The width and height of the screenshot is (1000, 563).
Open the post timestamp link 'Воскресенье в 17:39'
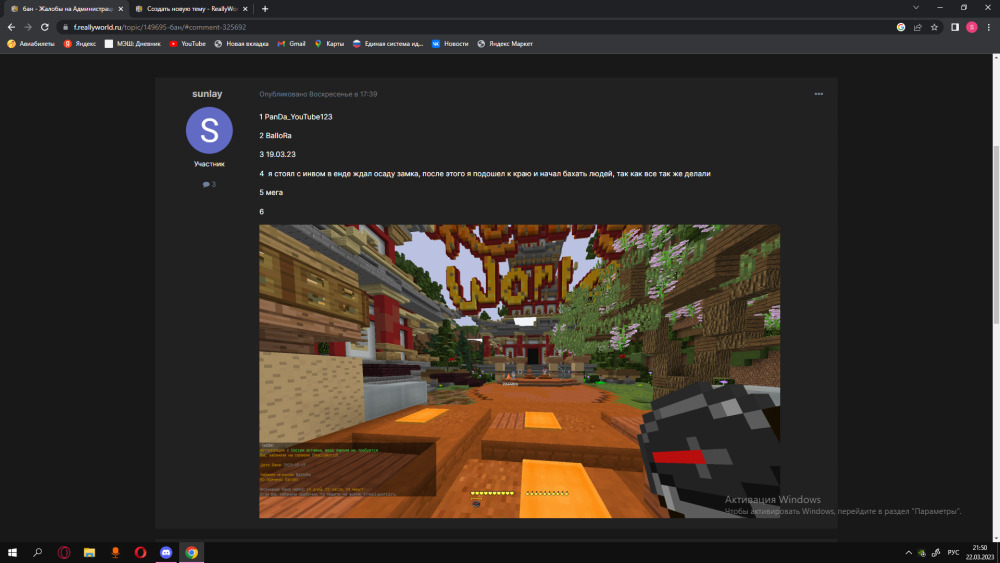coord(318,94)
